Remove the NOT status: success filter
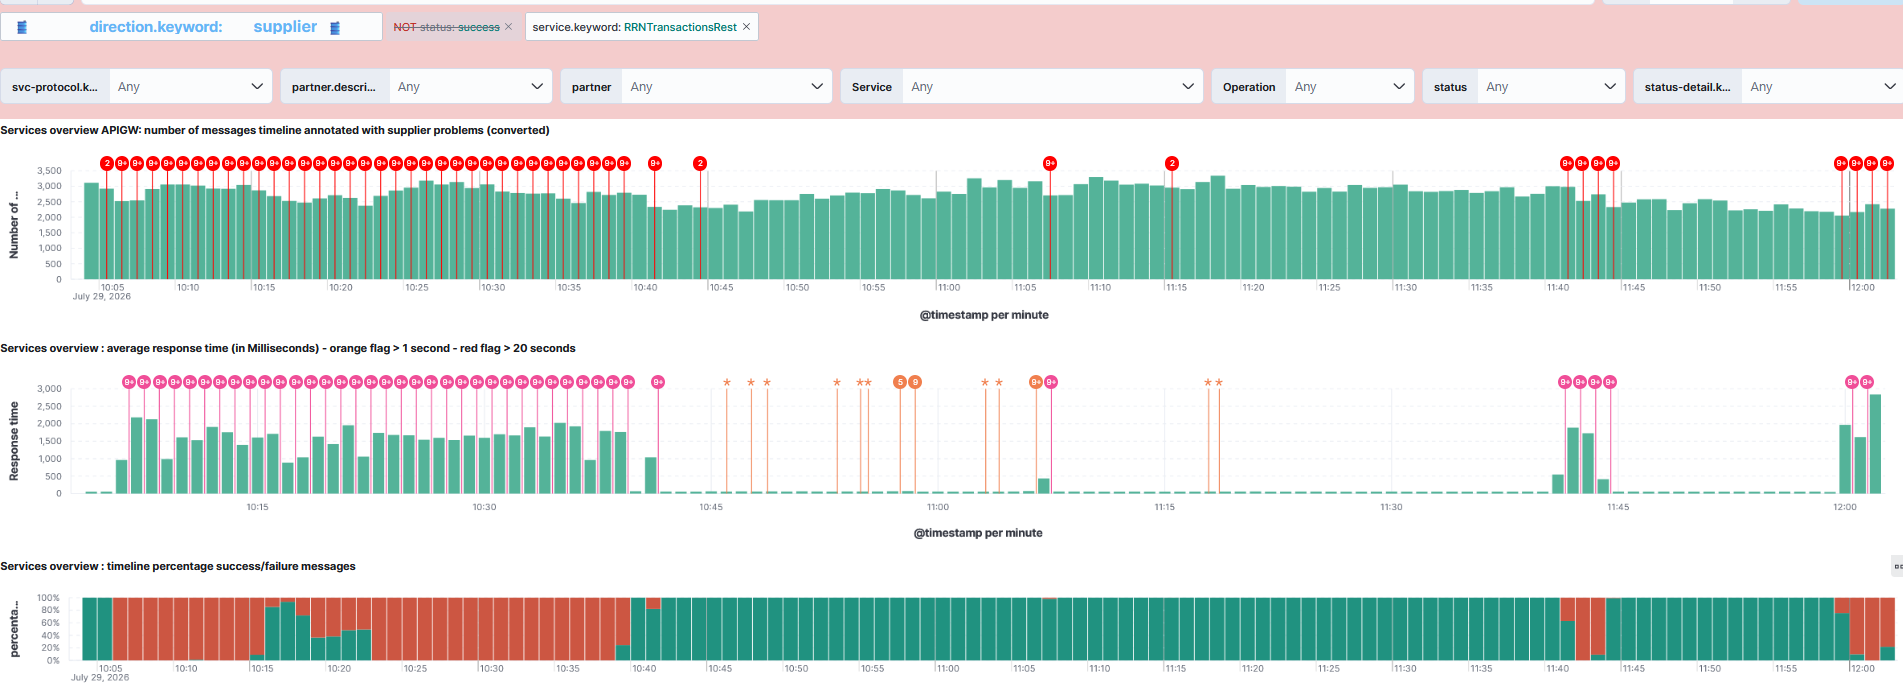Image resolution: width=1903 pixels, height=690 pixels. [x=508, y=27]
